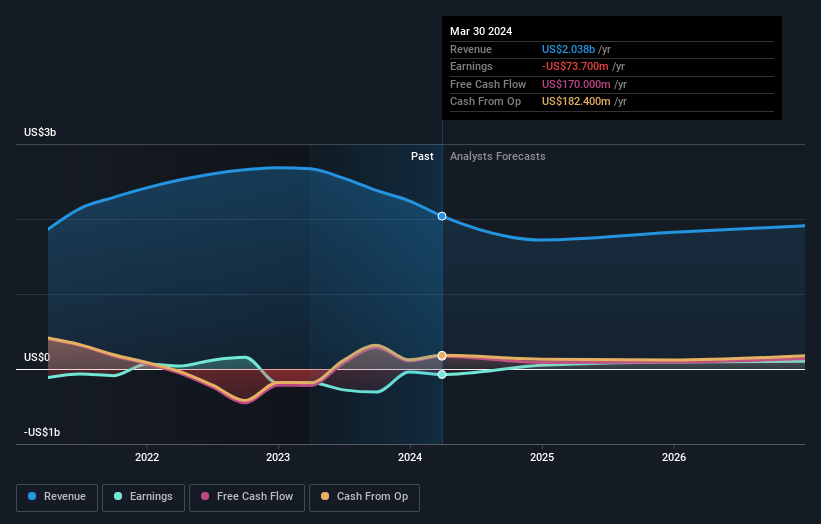Image resolution: width=821 pixels, height=524 pixels.
Task: Toggle the Cash From Op legend button
Action: tap(364, 497)
